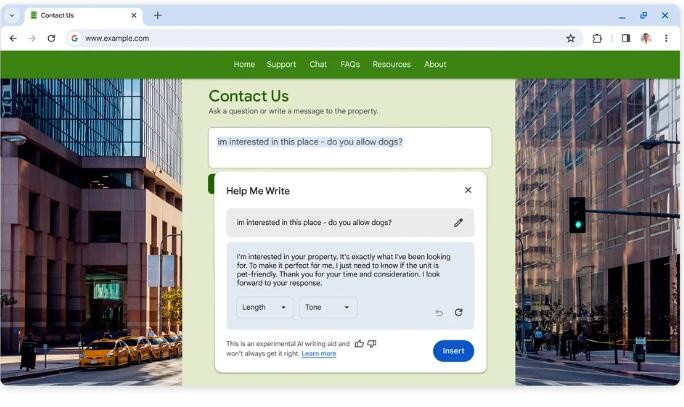Click the user profile avatar
684x407 pixels.
point(646,38)
